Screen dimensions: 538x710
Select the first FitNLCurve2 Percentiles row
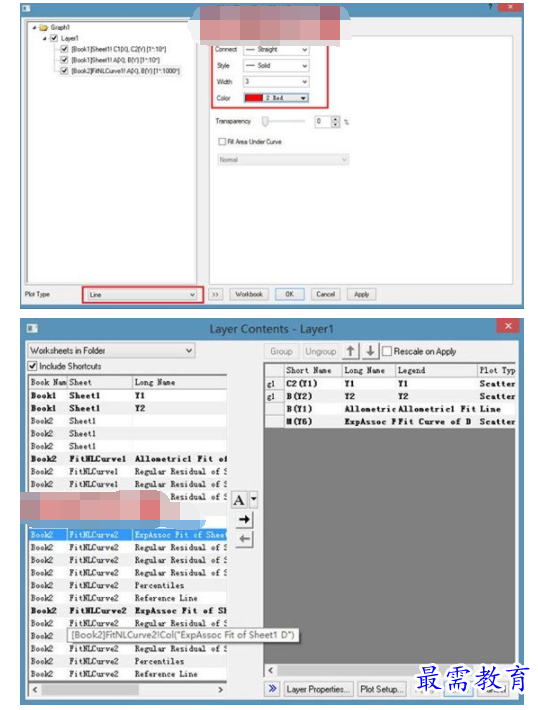(x=128, y=585)
